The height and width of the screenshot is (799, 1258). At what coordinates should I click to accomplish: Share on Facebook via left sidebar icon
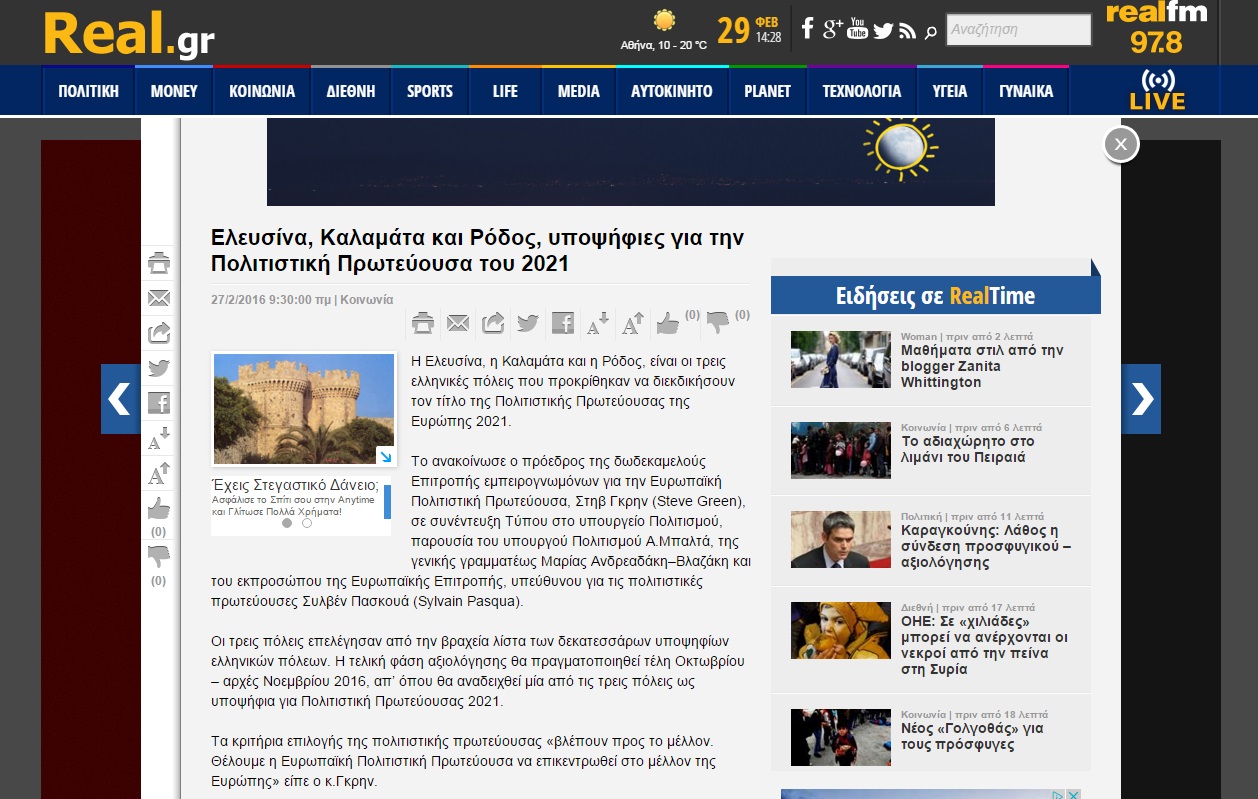(159, 402)
